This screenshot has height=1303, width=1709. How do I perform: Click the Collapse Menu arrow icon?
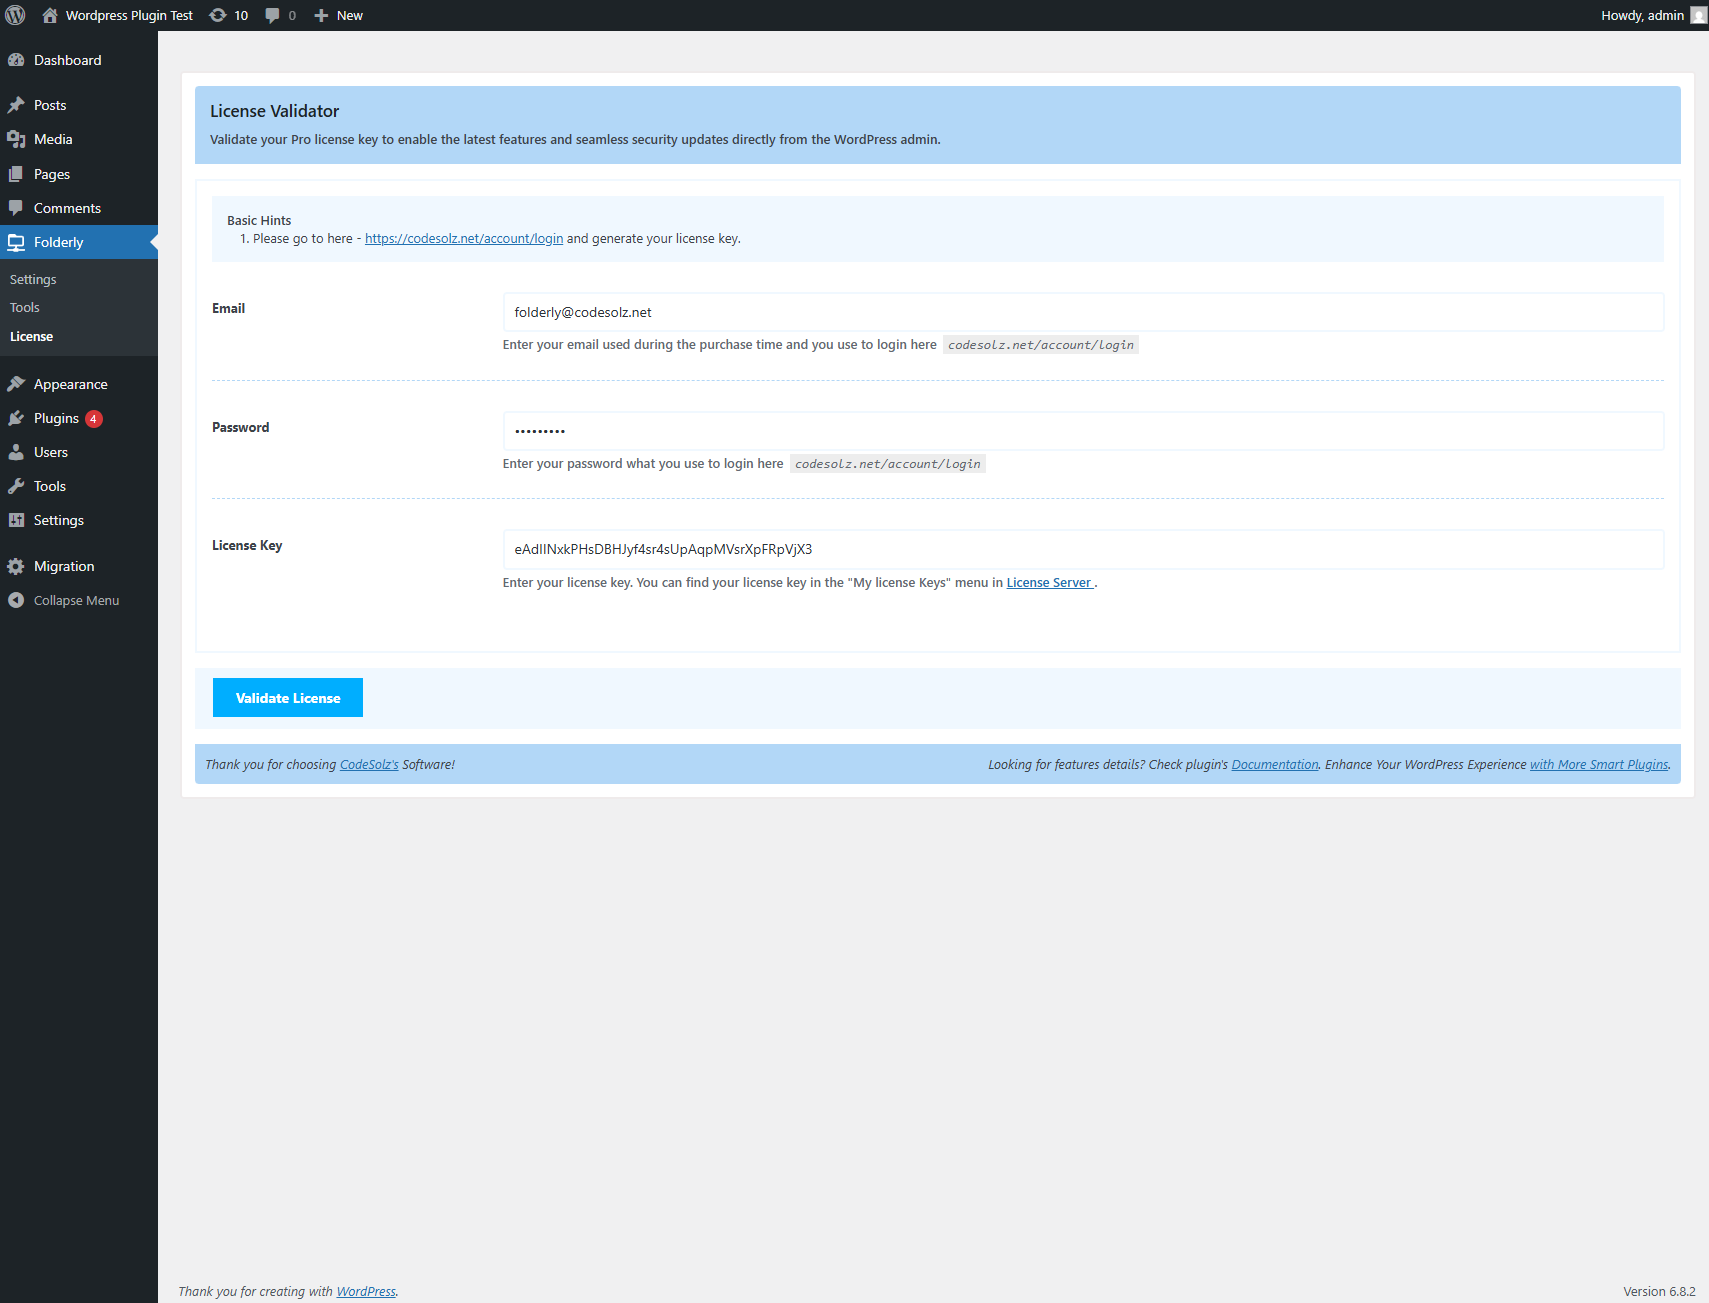[16, 600]
